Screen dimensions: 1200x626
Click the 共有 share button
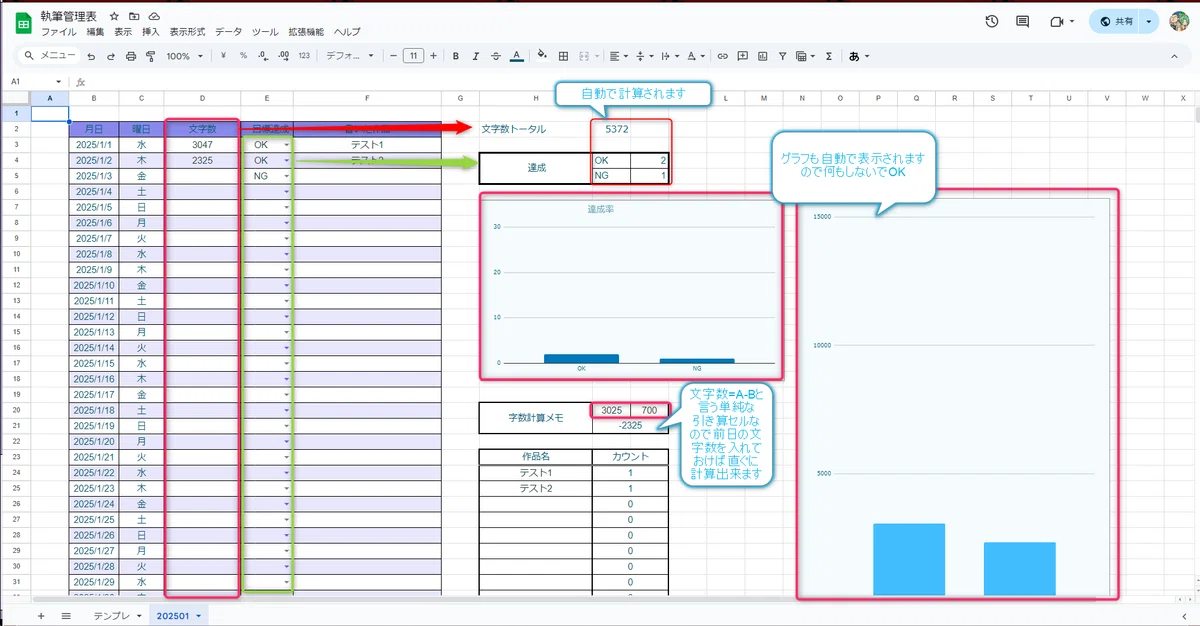tap(1116, 21)
